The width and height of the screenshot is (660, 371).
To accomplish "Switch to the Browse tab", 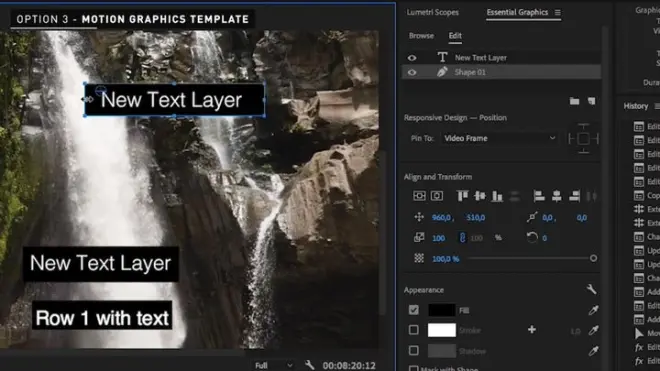I will [x=421, y=36].
